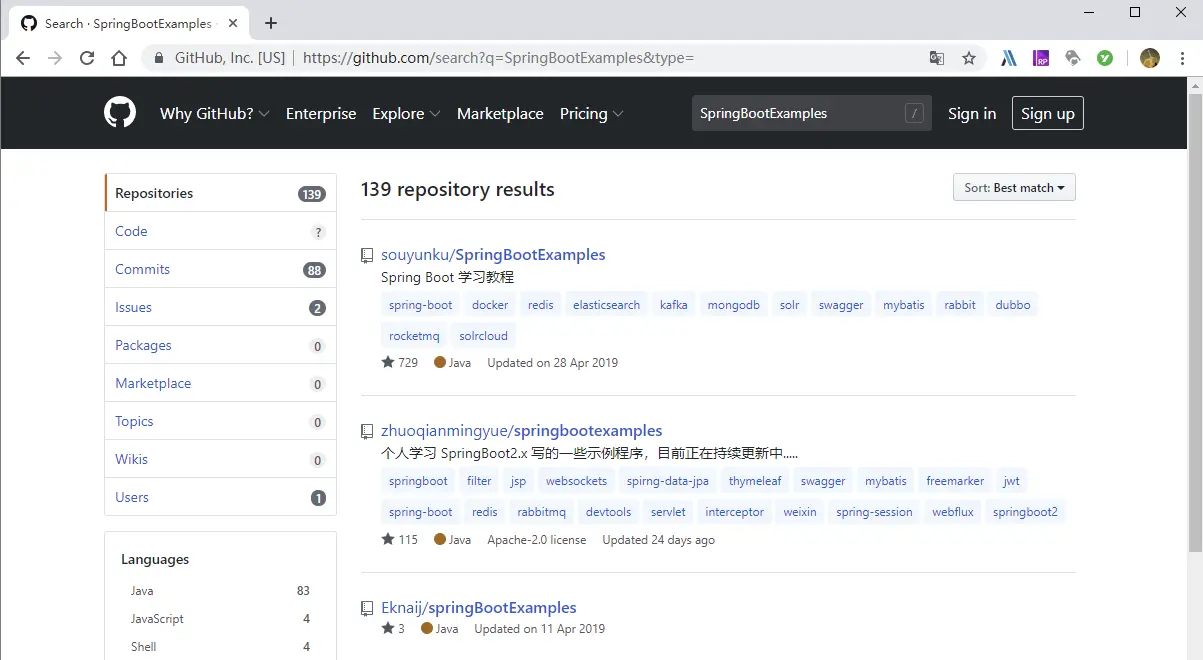Select the Repositories filter
This screenshot has height=660, width=1203.
click(220, 193)
